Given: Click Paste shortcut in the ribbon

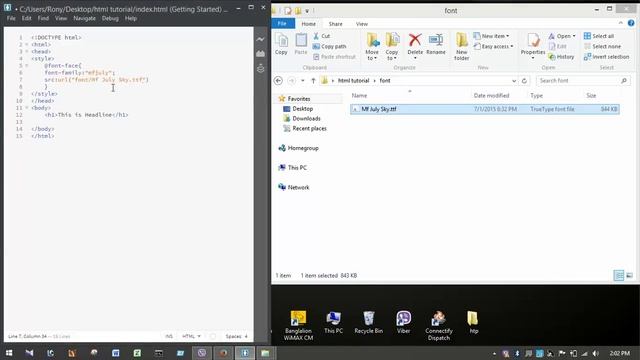Looking at the screenshot, I should click(334, 57).
